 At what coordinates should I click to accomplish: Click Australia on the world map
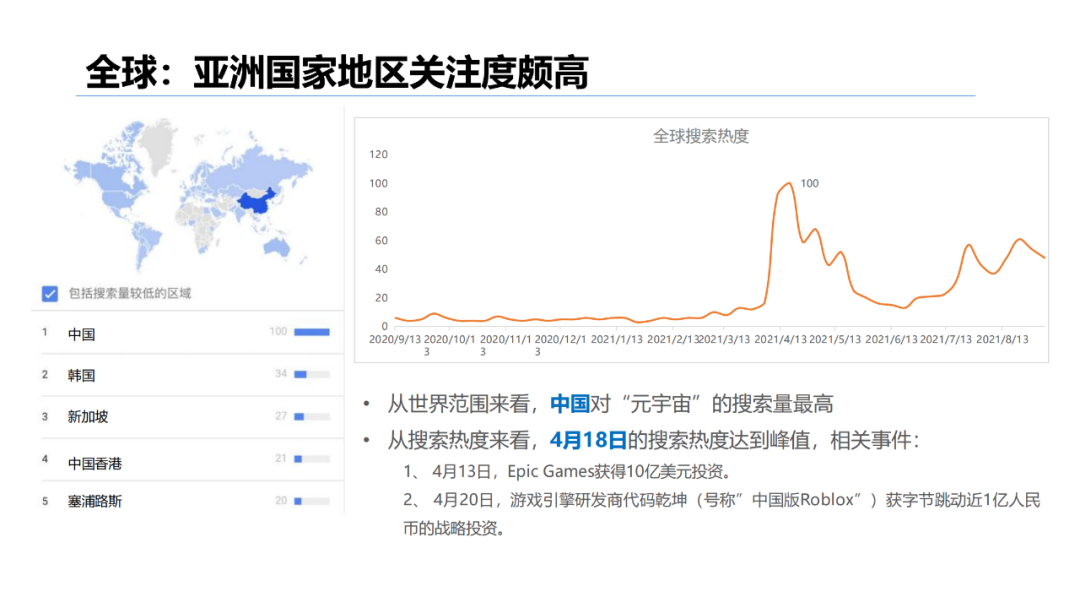pos(276,247)
